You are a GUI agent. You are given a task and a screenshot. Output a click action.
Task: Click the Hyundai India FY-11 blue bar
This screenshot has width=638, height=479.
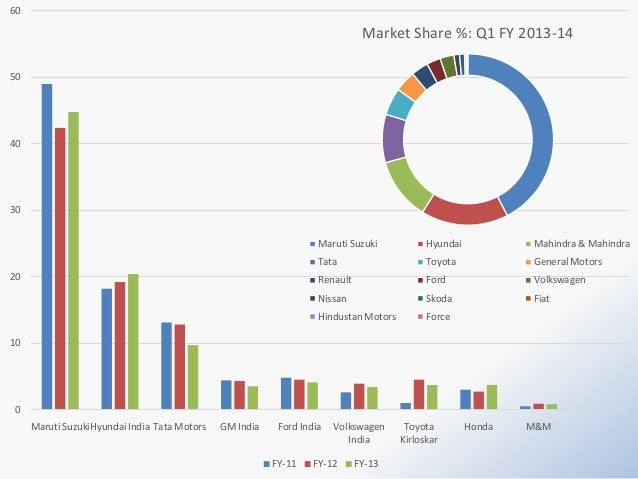pos(107,349)
